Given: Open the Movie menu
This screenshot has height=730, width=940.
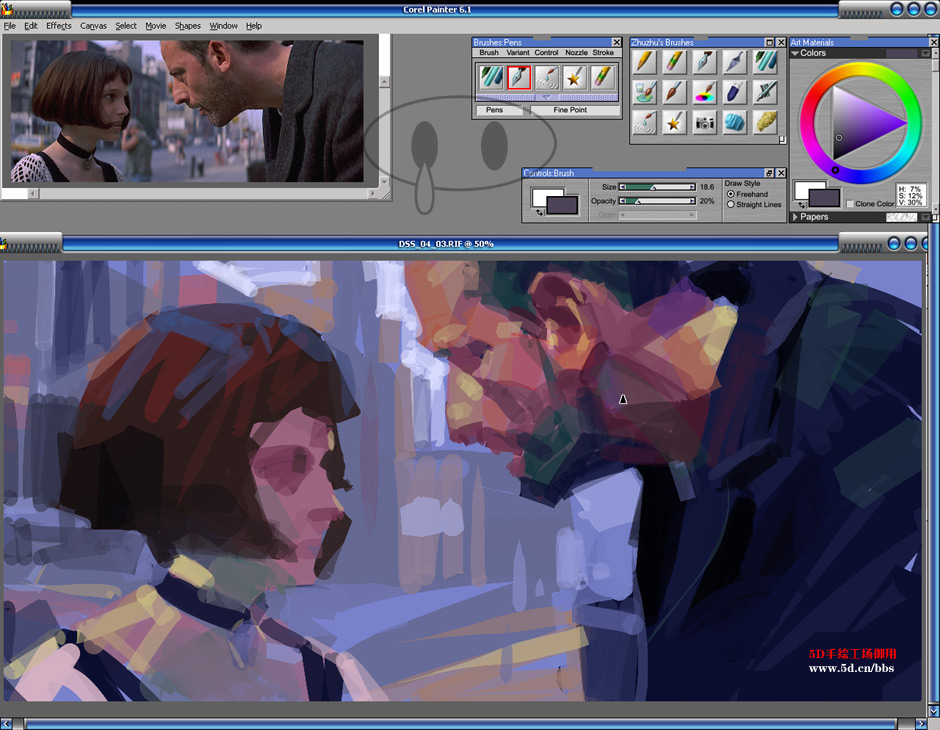Looking at the screenshot, I should 156,26.
